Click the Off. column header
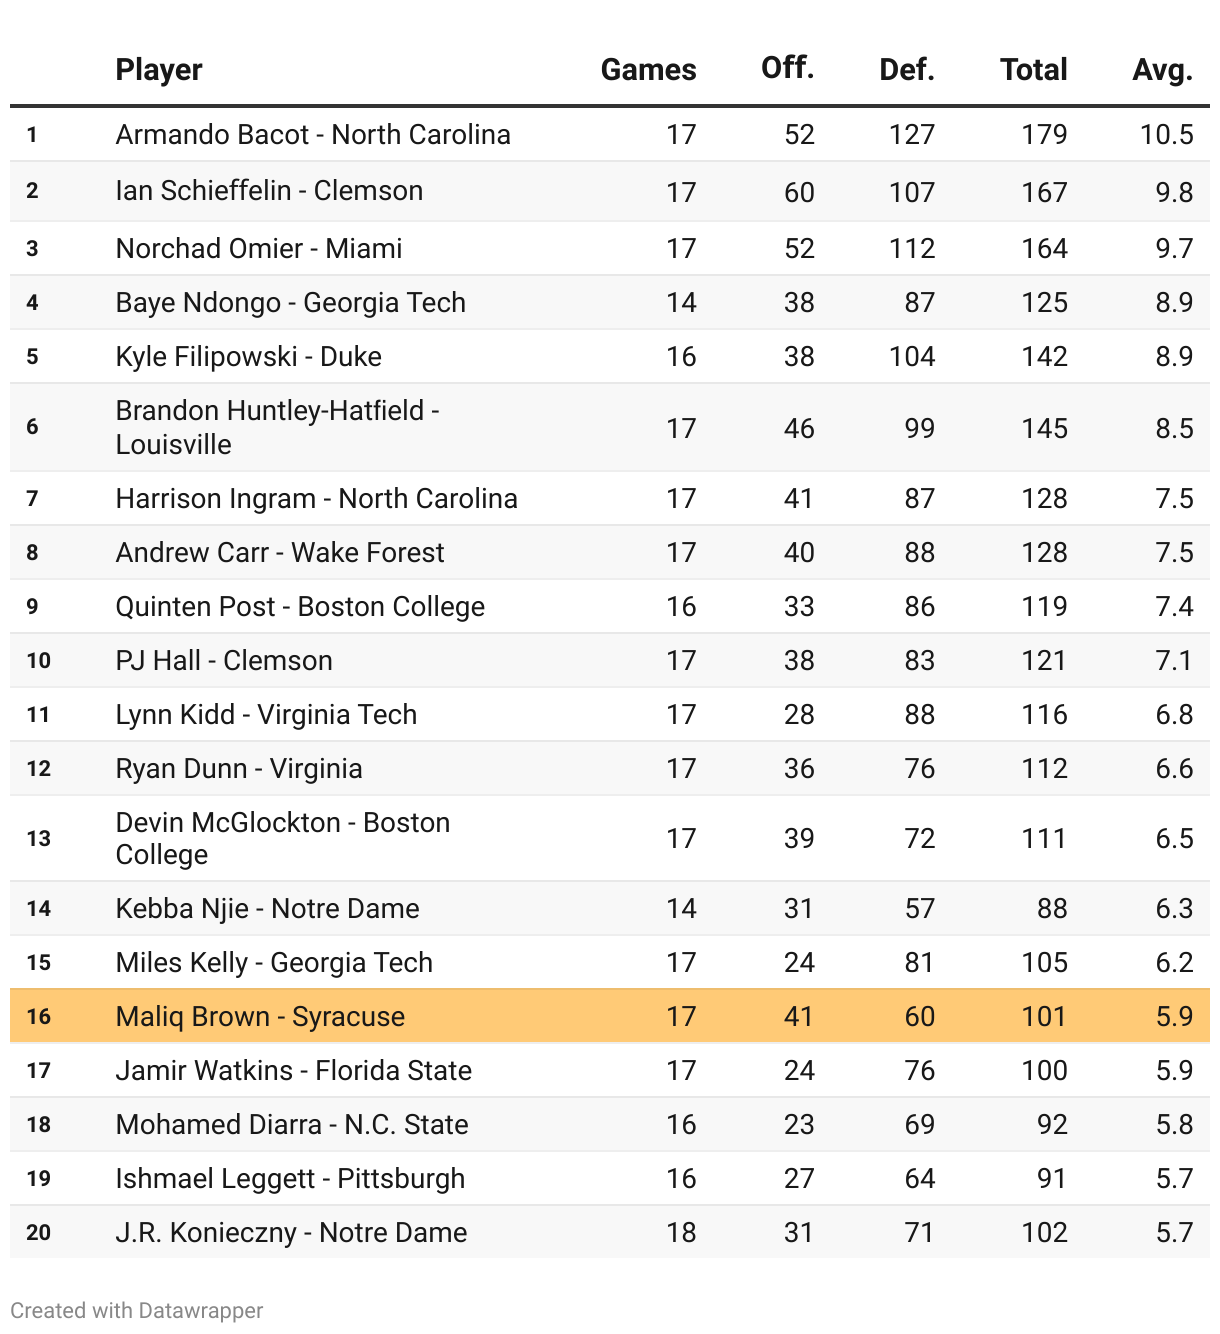The image size is (1220, 1334). (787, 68)
